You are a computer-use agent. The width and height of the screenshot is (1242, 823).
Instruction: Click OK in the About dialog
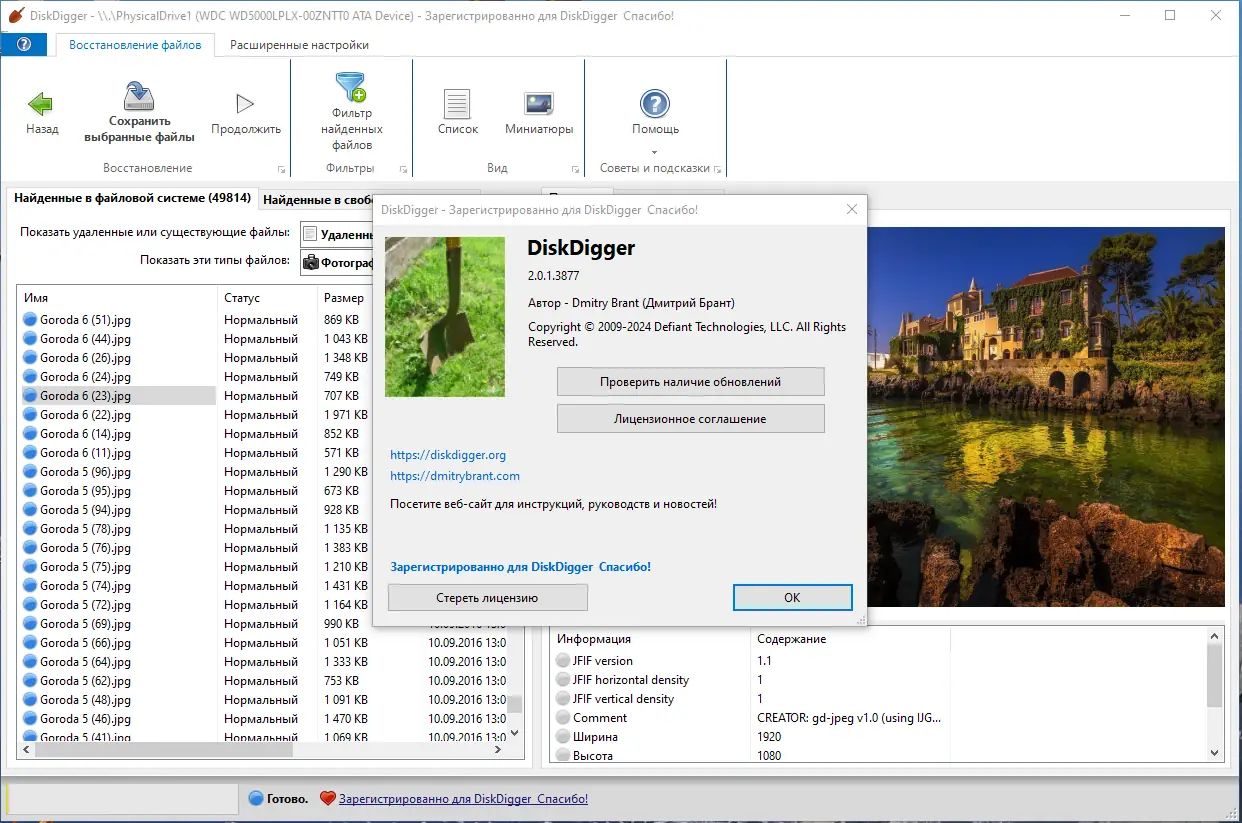point(792,598)
